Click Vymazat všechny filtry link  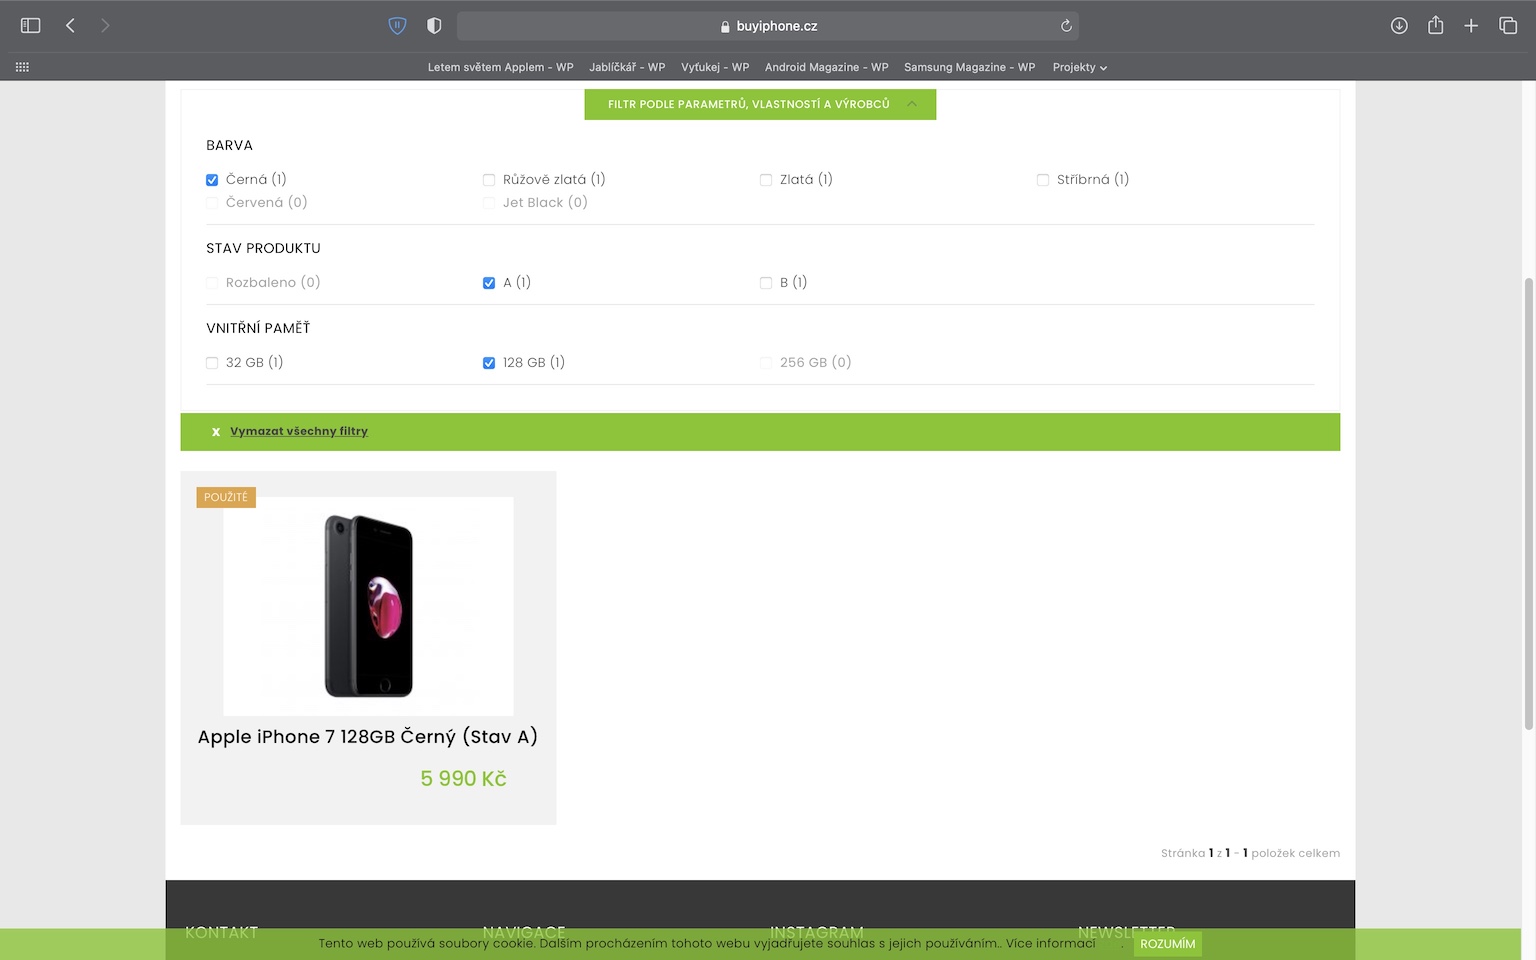(x=299, y=431)
